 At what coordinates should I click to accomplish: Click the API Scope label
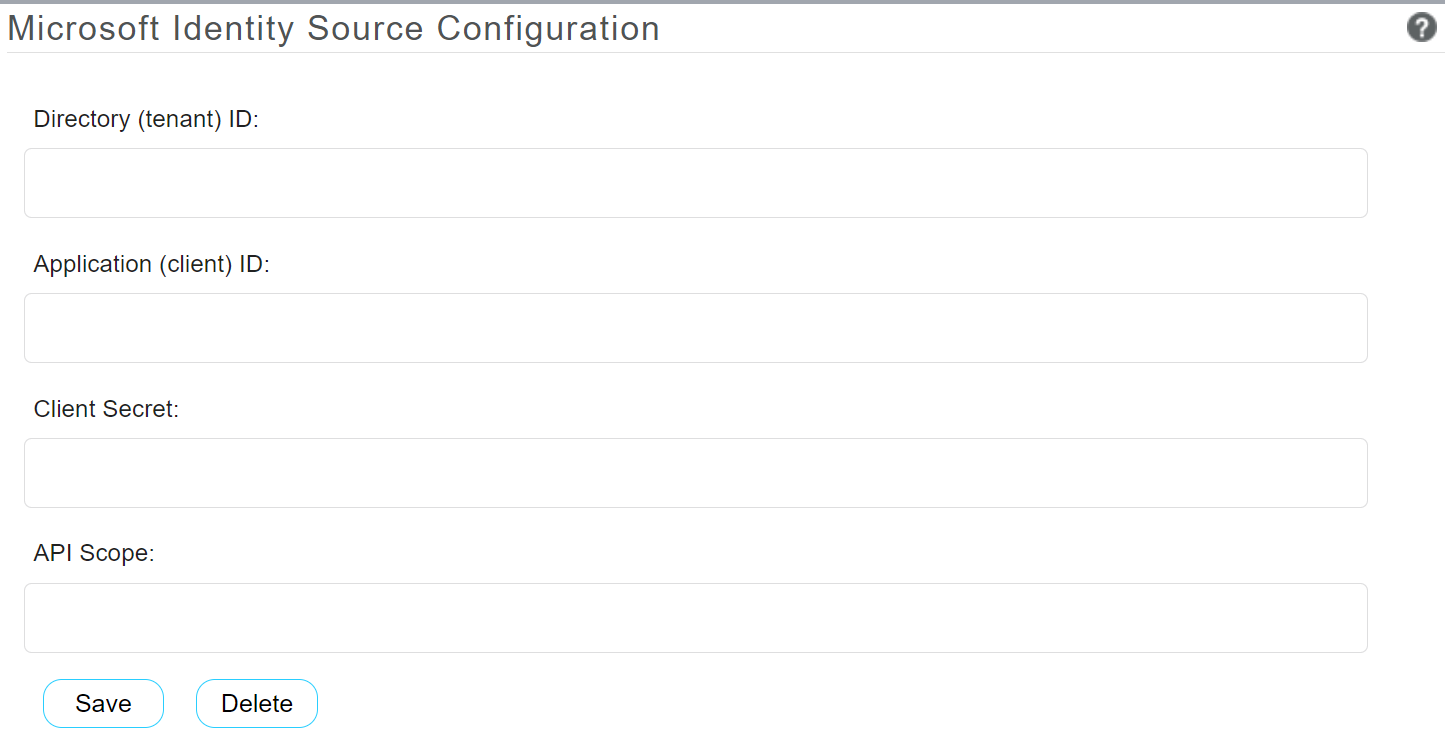94,554
